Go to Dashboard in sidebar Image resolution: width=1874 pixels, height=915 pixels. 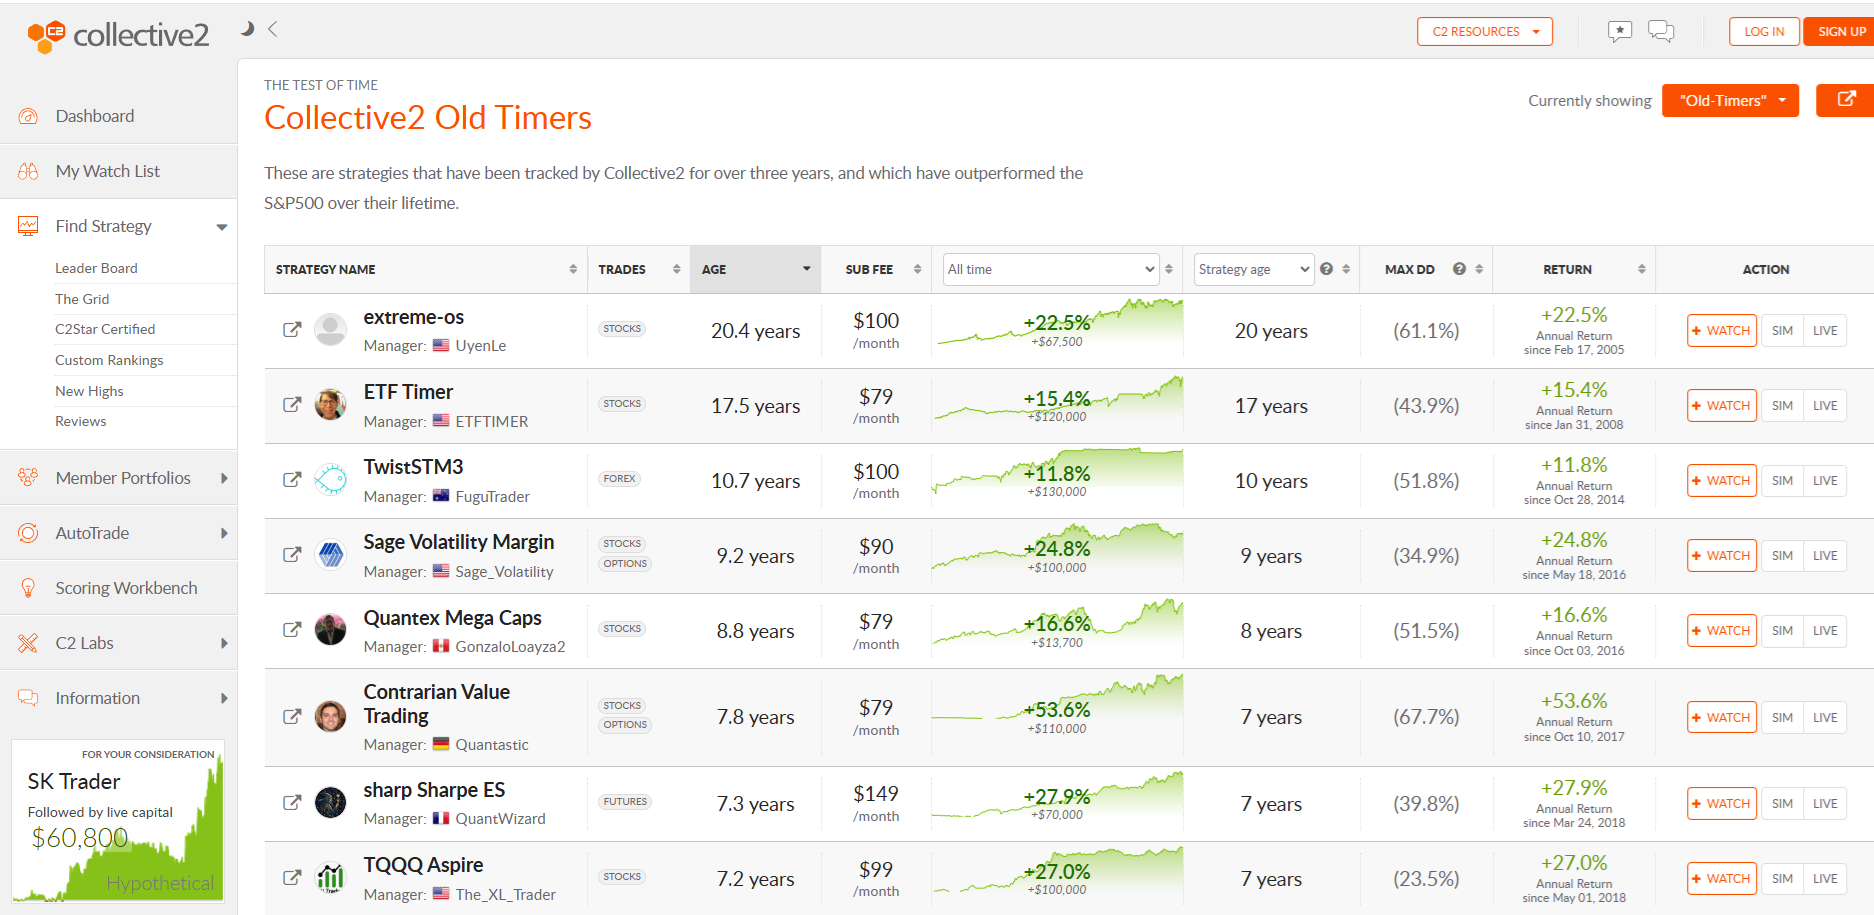click(94, 116)
